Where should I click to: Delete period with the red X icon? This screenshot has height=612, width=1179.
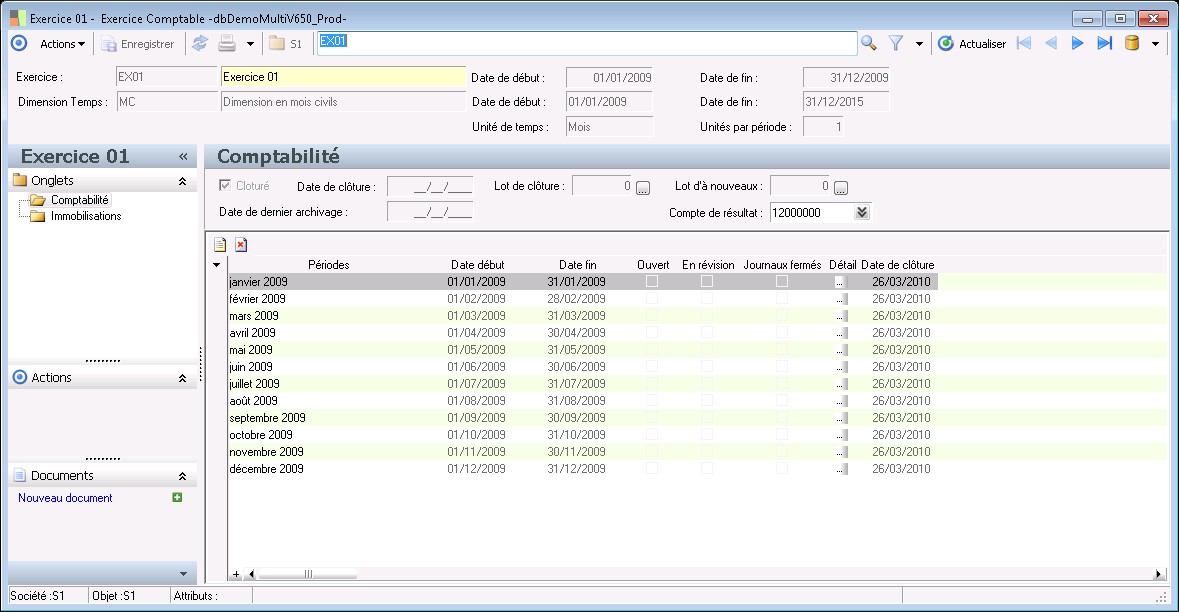tap(241, 244)
